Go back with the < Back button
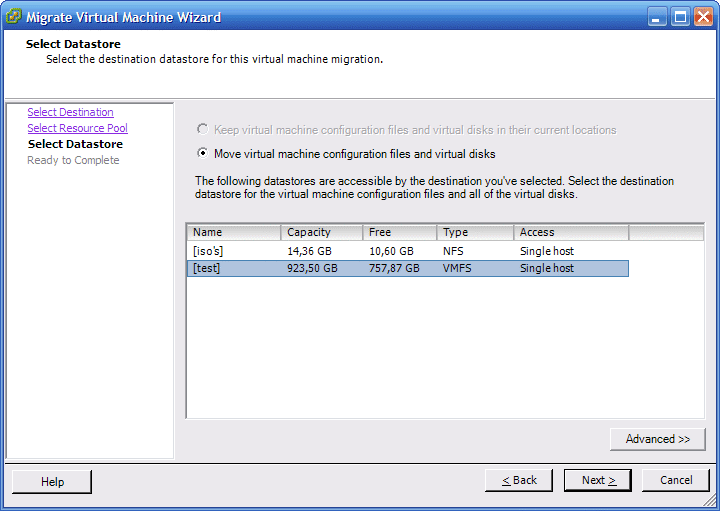The image size is (720, 511). 519,481
